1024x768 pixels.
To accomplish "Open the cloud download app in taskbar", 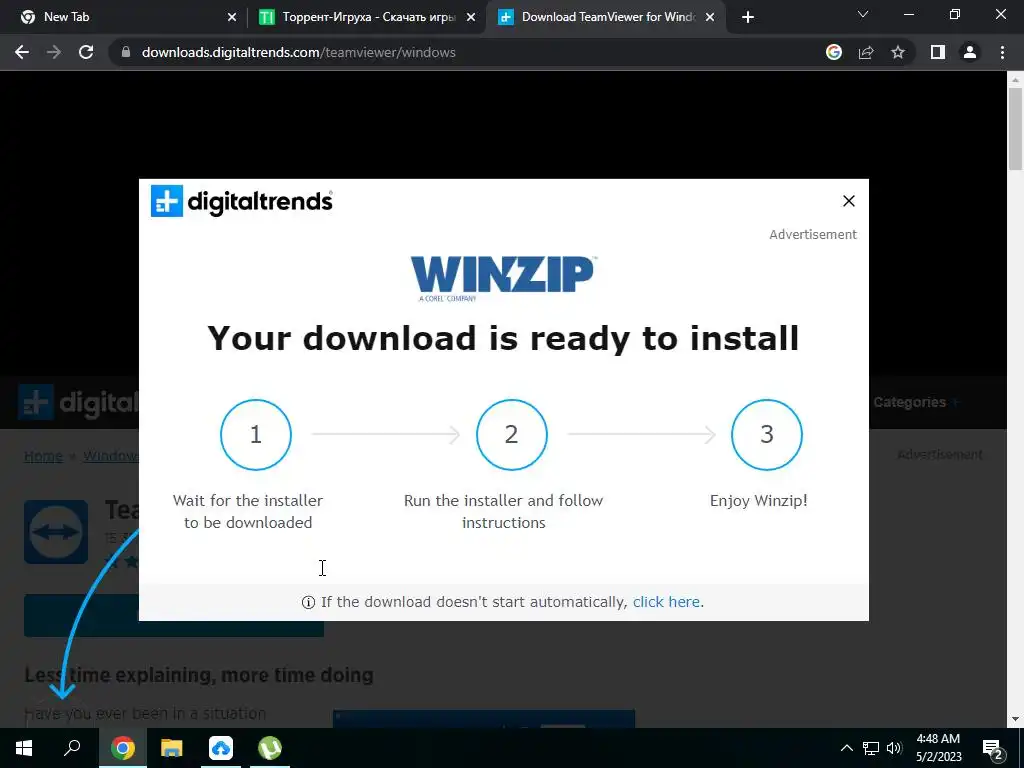I will click(221, 748).
